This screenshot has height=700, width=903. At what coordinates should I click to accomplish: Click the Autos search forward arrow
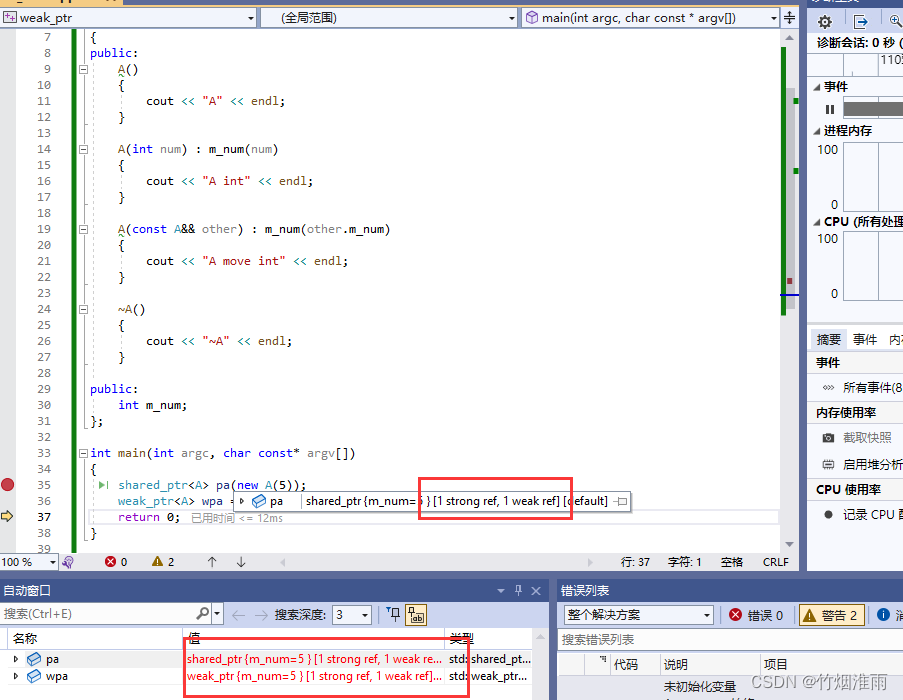click(261, 615)
